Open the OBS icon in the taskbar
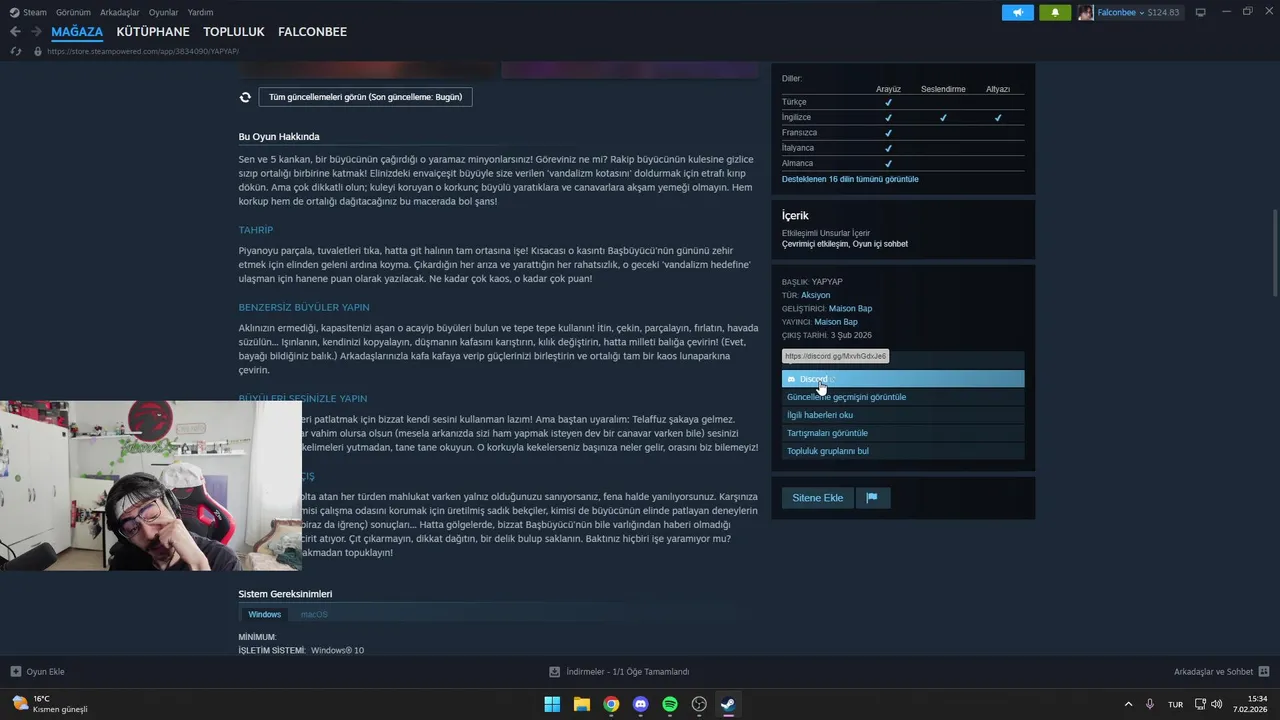This screenshot has height=720, width=1280. pyautogui.click(x=700, y=704)
